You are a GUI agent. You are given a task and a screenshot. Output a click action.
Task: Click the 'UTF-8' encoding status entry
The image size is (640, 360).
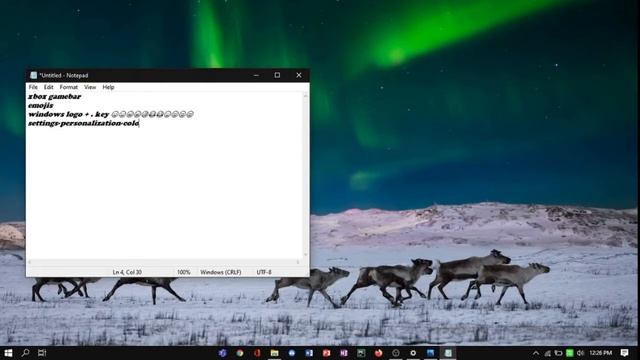coord(264,272)
